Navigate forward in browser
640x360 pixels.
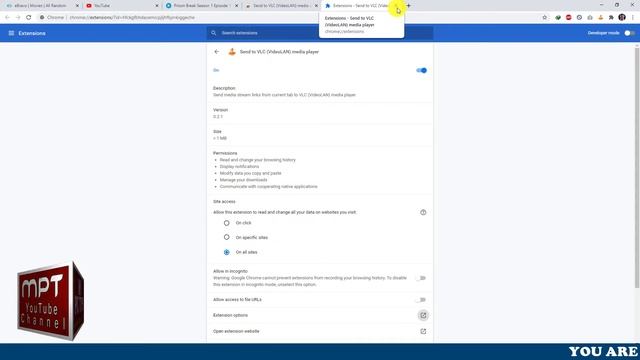[18, 18]
